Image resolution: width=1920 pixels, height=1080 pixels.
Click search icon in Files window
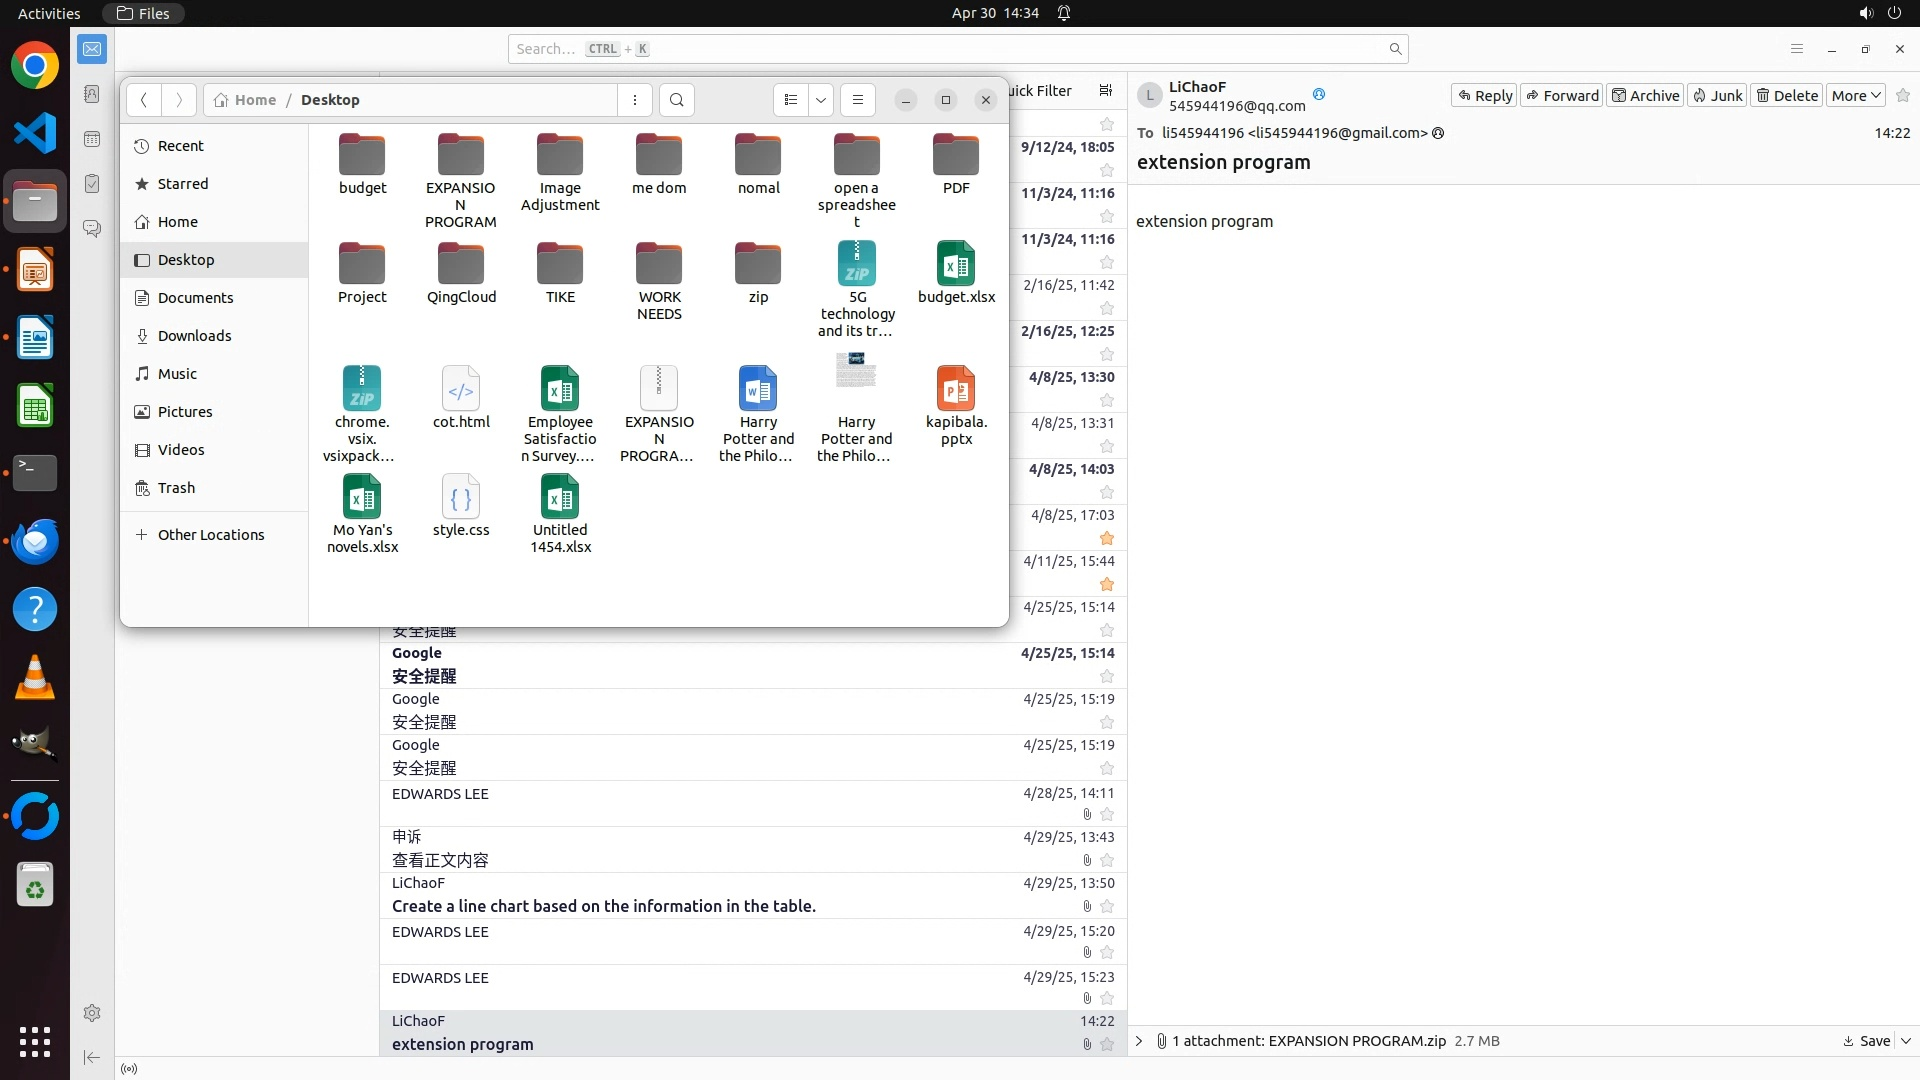[677, 100]
